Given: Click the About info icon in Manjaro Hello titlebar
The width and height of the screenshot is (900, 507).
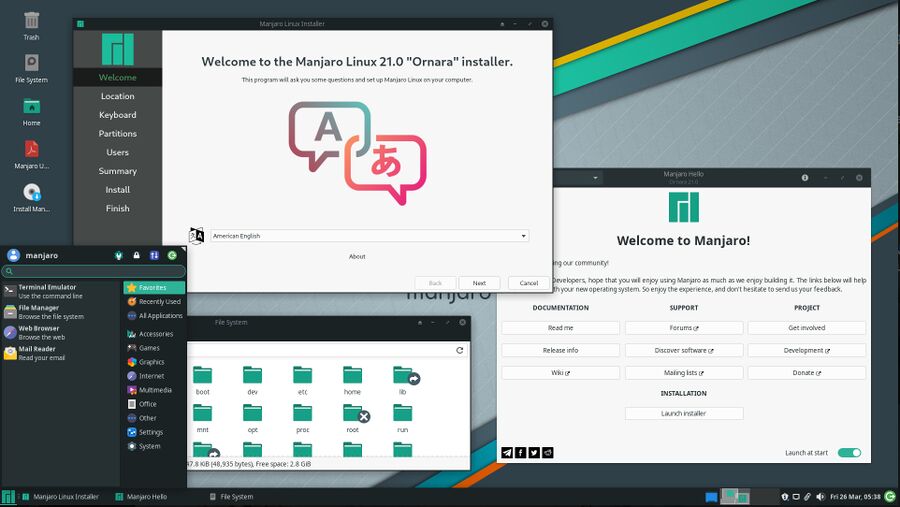Looking at the screenshot, I should (x=805, y=177).
